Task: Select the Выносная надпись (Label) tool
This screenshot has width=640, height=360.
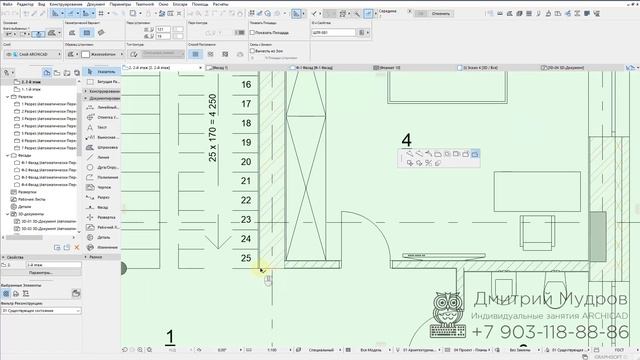Action: coord(102,138)
